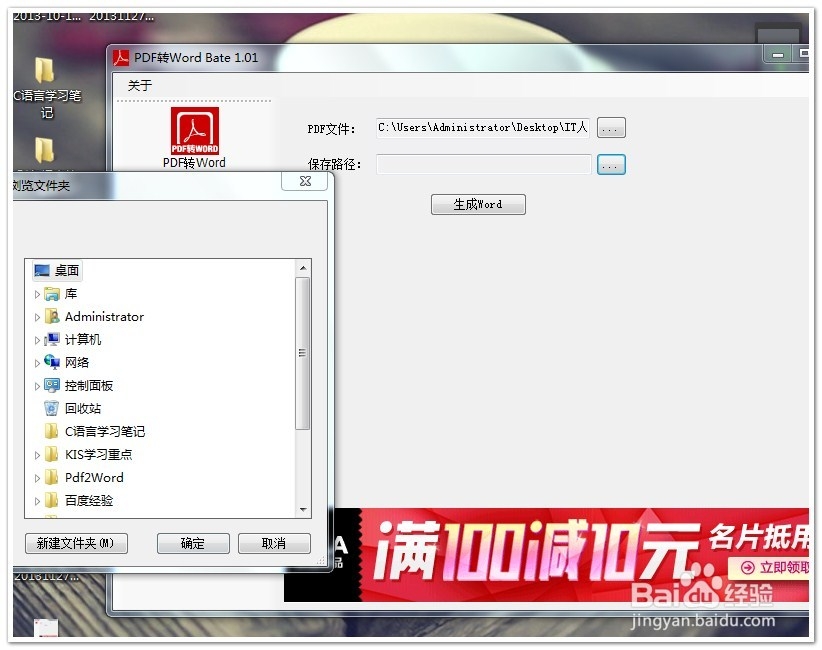Click the Pdf2Word folder icon
Image resolution: width=822 pixels, height=650 pixels.
click(52, 477)
